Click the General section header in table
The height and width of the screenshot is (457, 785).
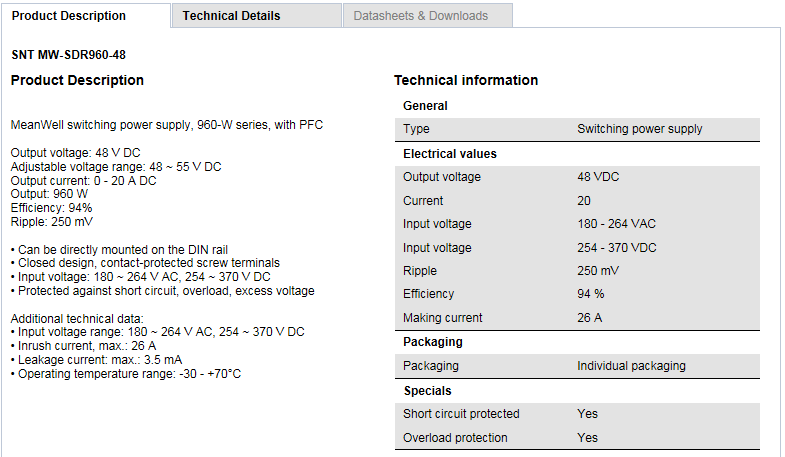point(425,106)
